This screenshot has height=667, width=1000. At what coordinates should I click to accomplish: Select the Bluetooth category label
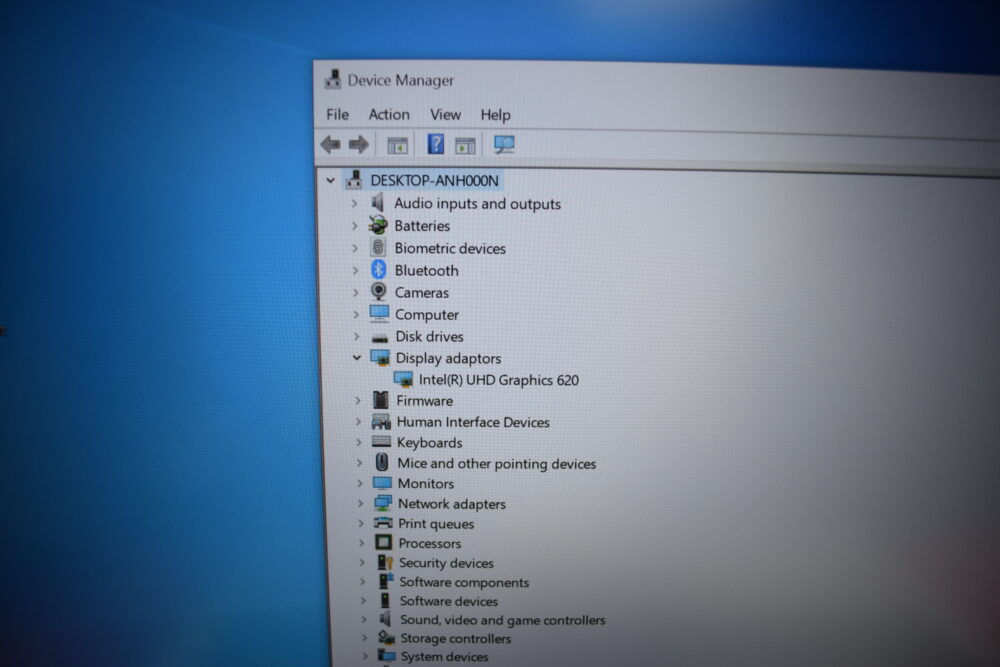[x=426, y=270]
